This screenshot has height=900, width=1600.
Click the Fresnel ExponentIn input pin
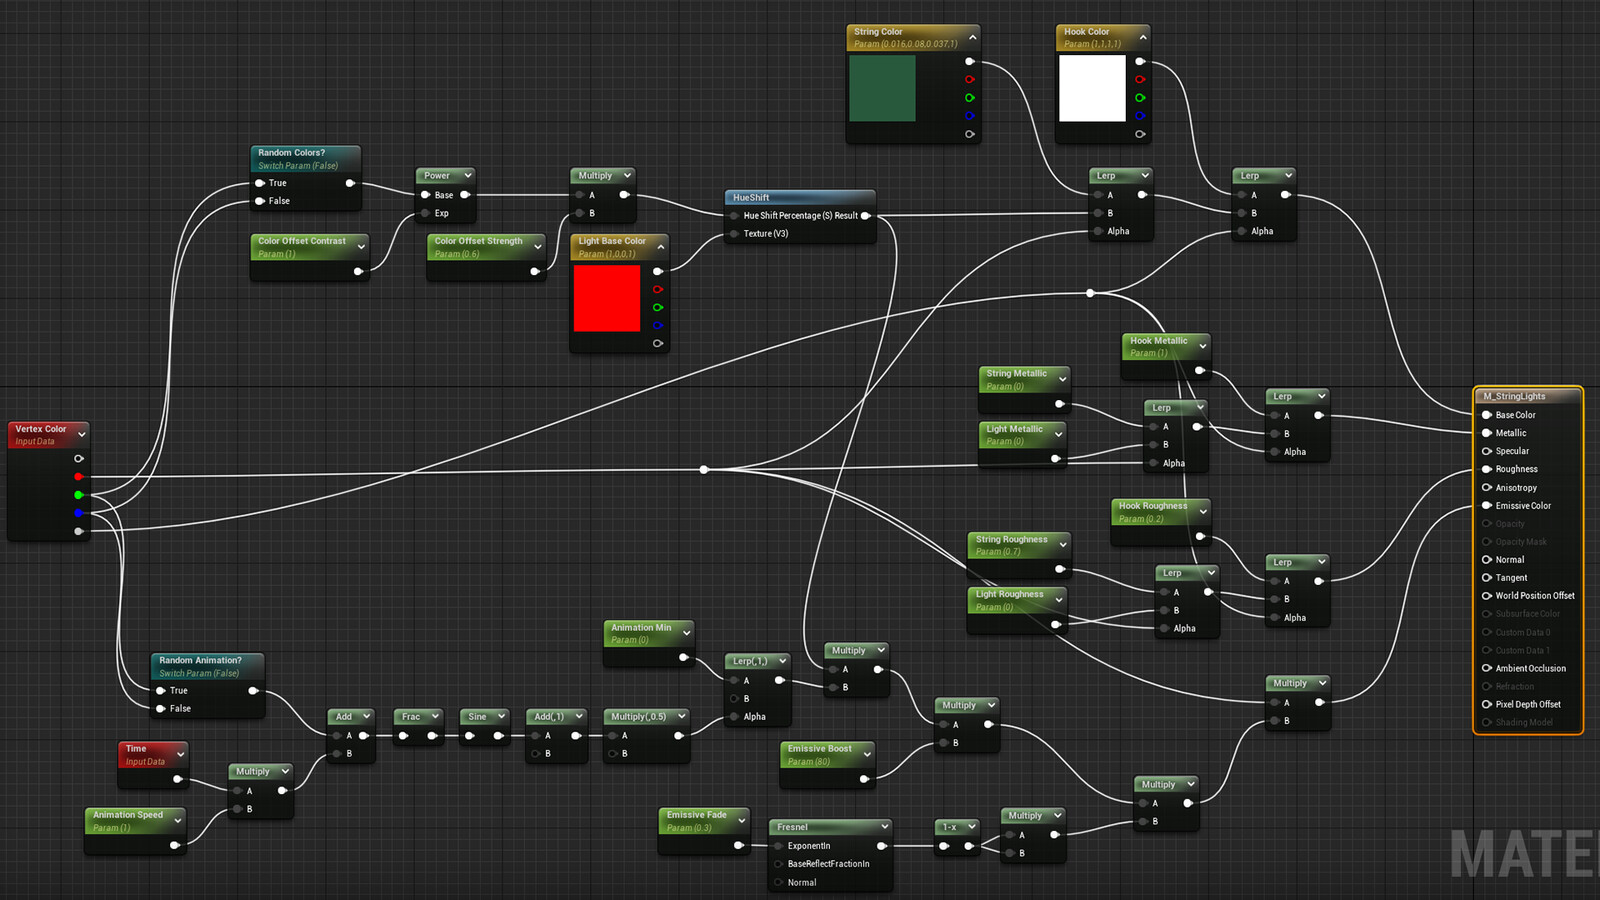(779, 846)
